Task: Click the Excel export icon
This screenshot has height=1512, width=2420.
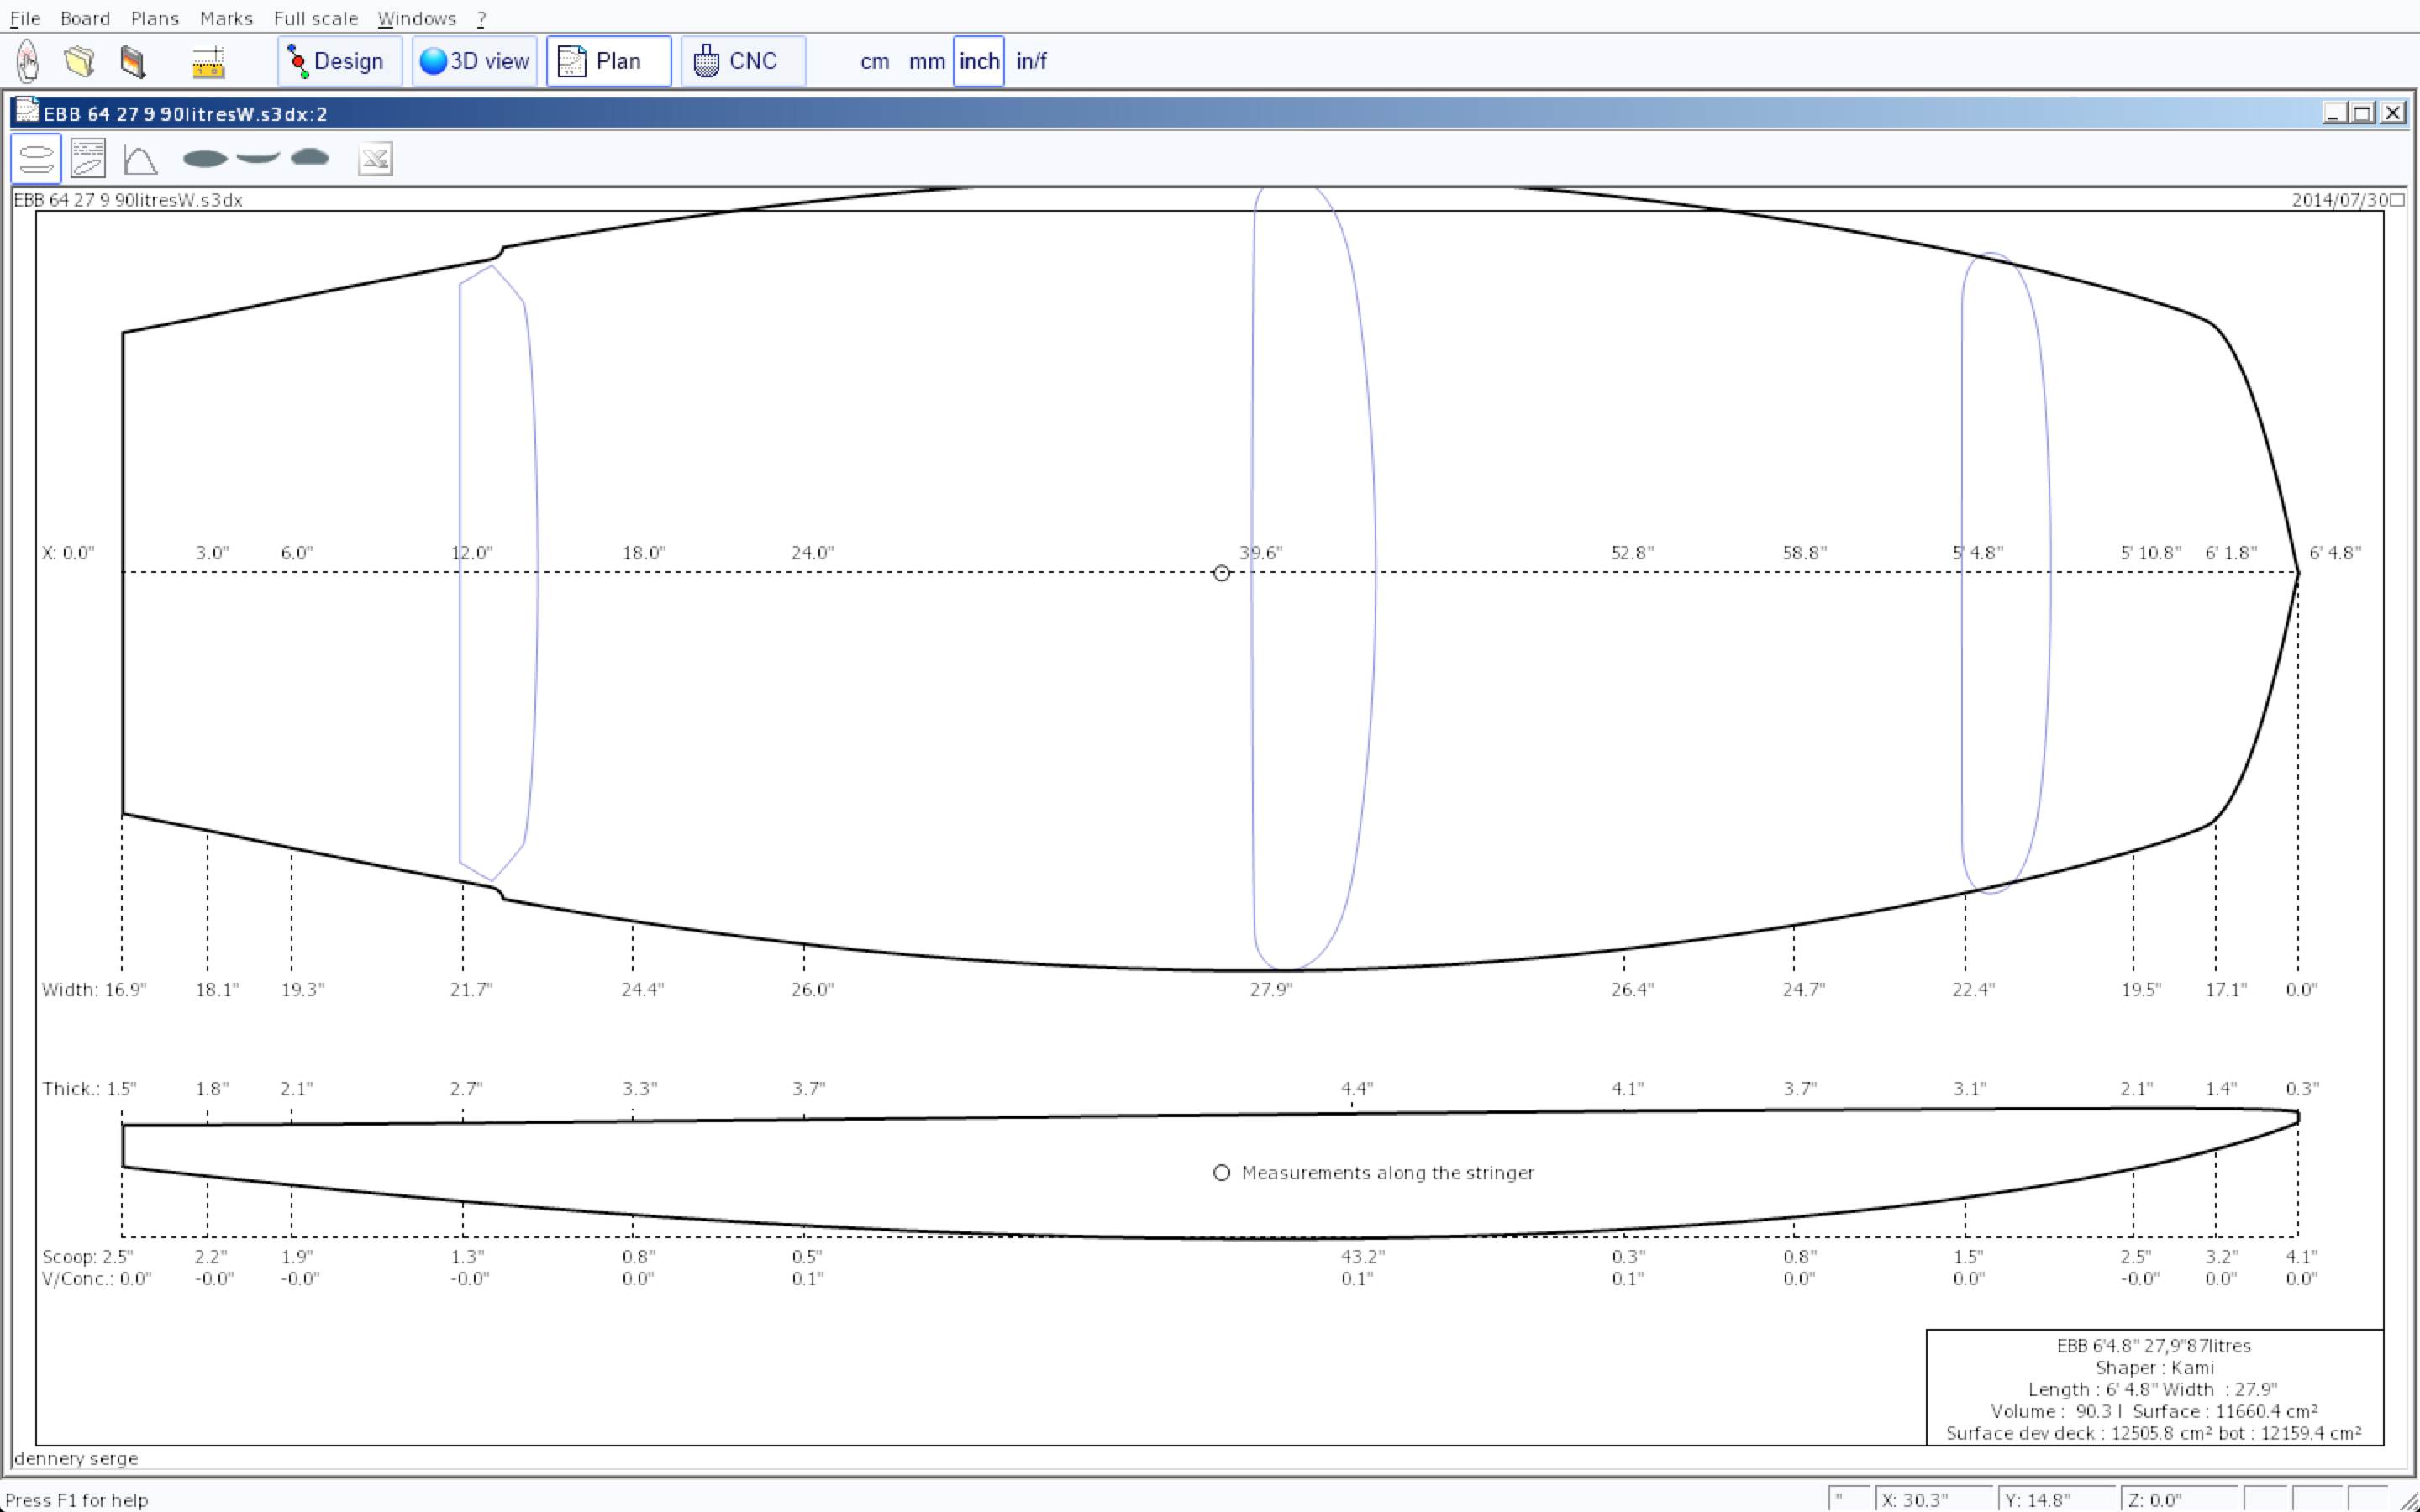Action: tap(375, 159)
